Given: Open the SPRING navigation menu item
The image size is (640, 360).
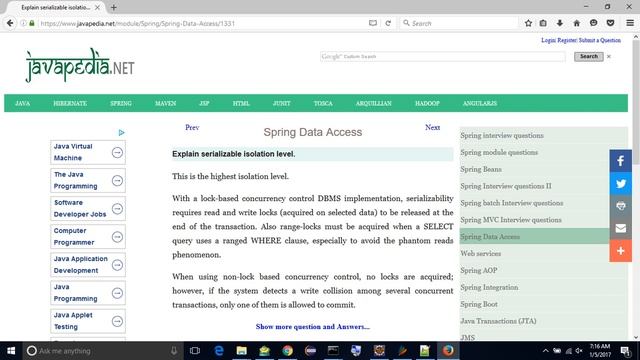Looking at the screenshot, I should point(121,103).
